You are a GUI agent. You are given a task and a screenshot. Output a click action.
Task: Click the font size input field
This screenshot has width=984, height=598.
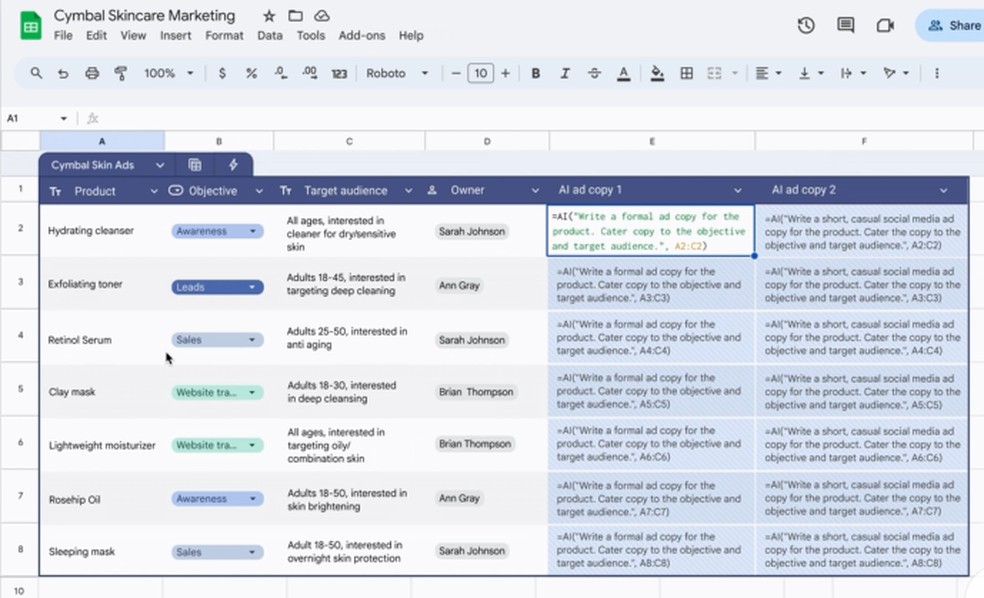tap(480, 73)
